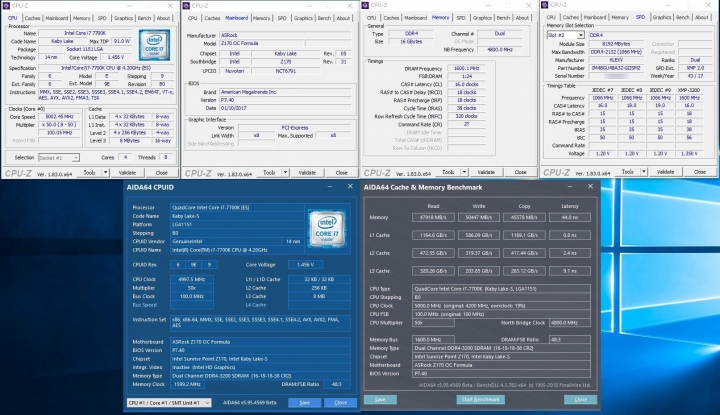Click Save in AIDA64 CPUID window
The width and height of the screenshot is (720, 415).
(304, 403)
